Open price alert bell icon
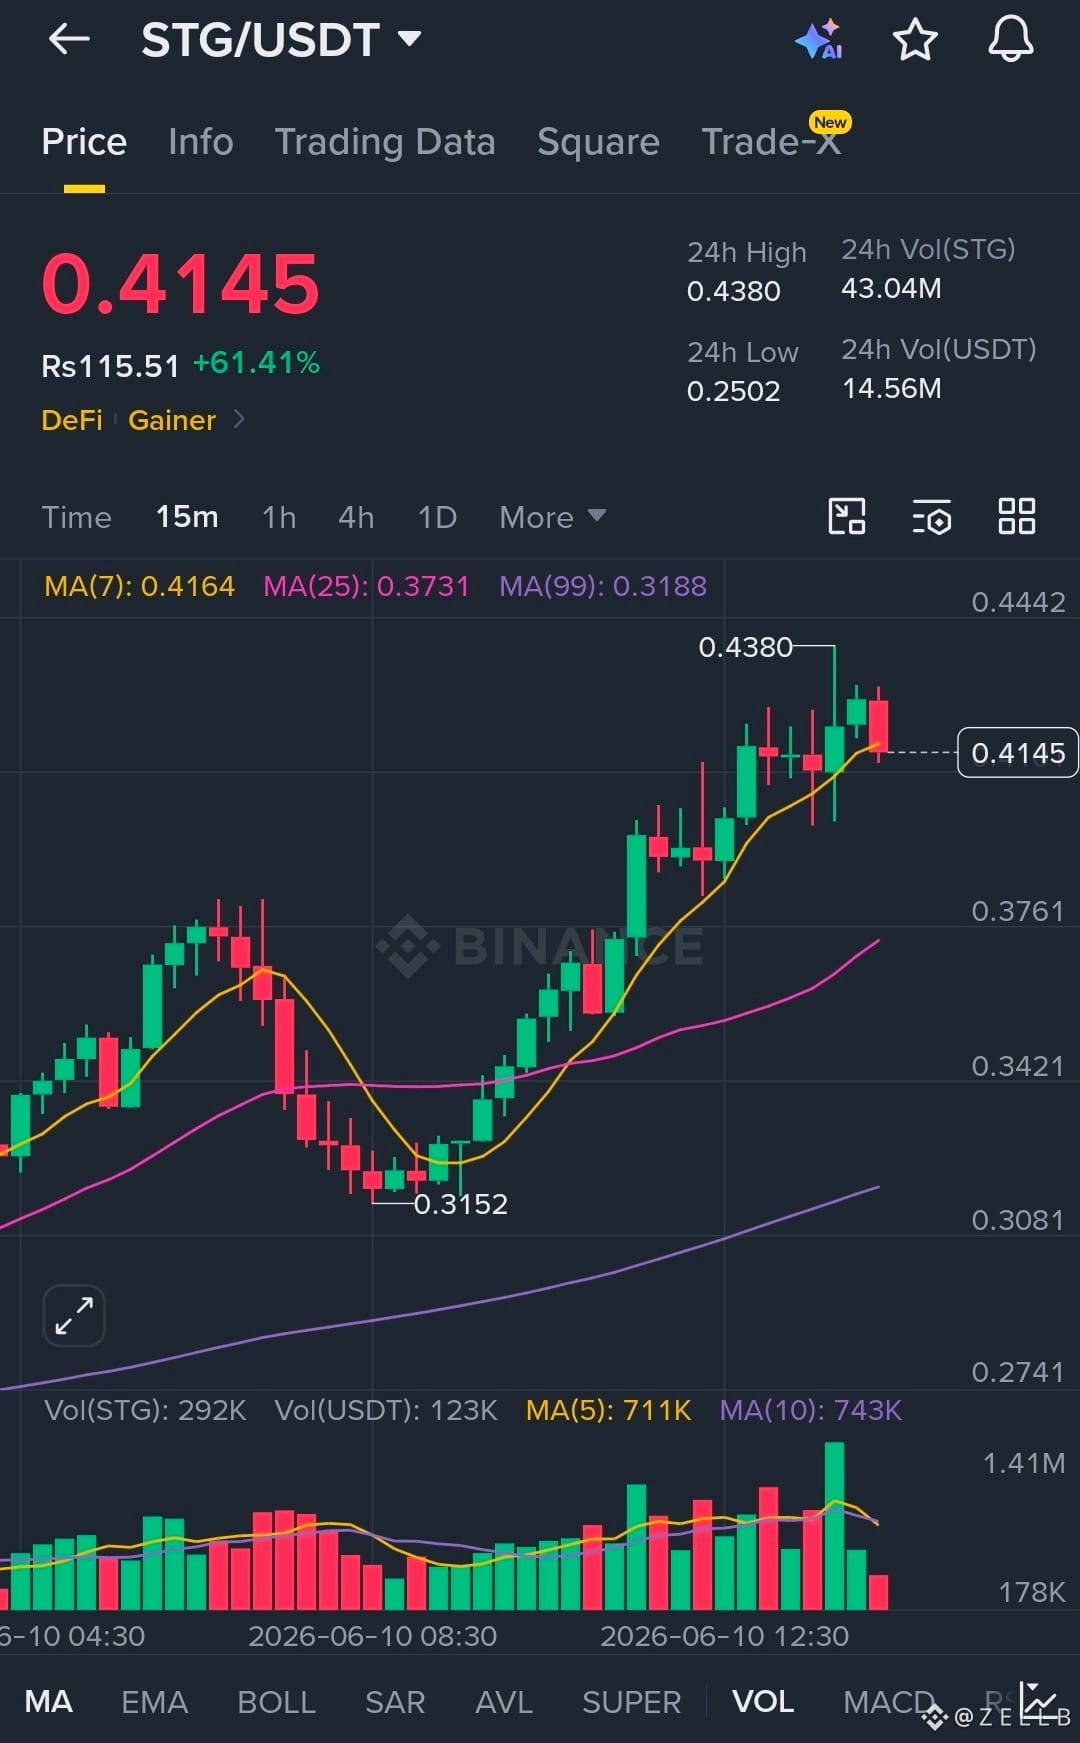 pos(1011,40)
